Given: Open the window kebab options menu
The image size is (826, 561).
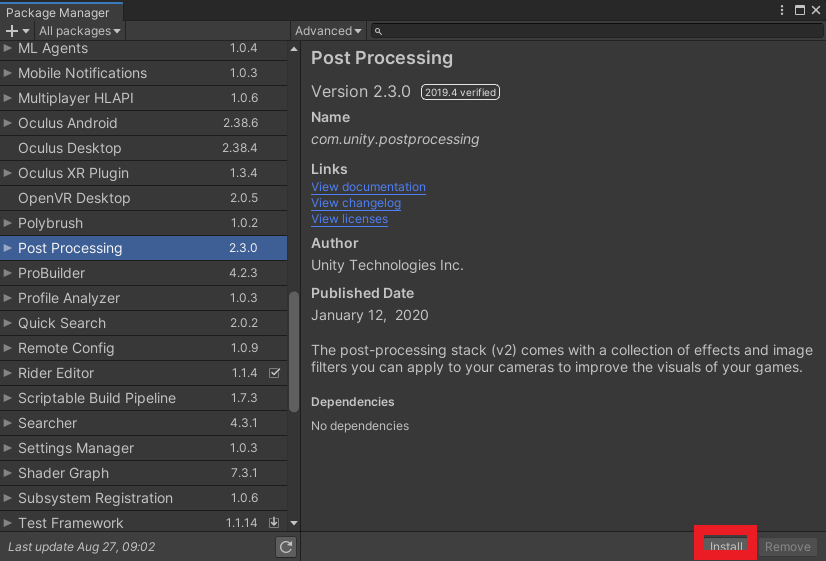Looking at the screenshot, I should tap(782, 10).
